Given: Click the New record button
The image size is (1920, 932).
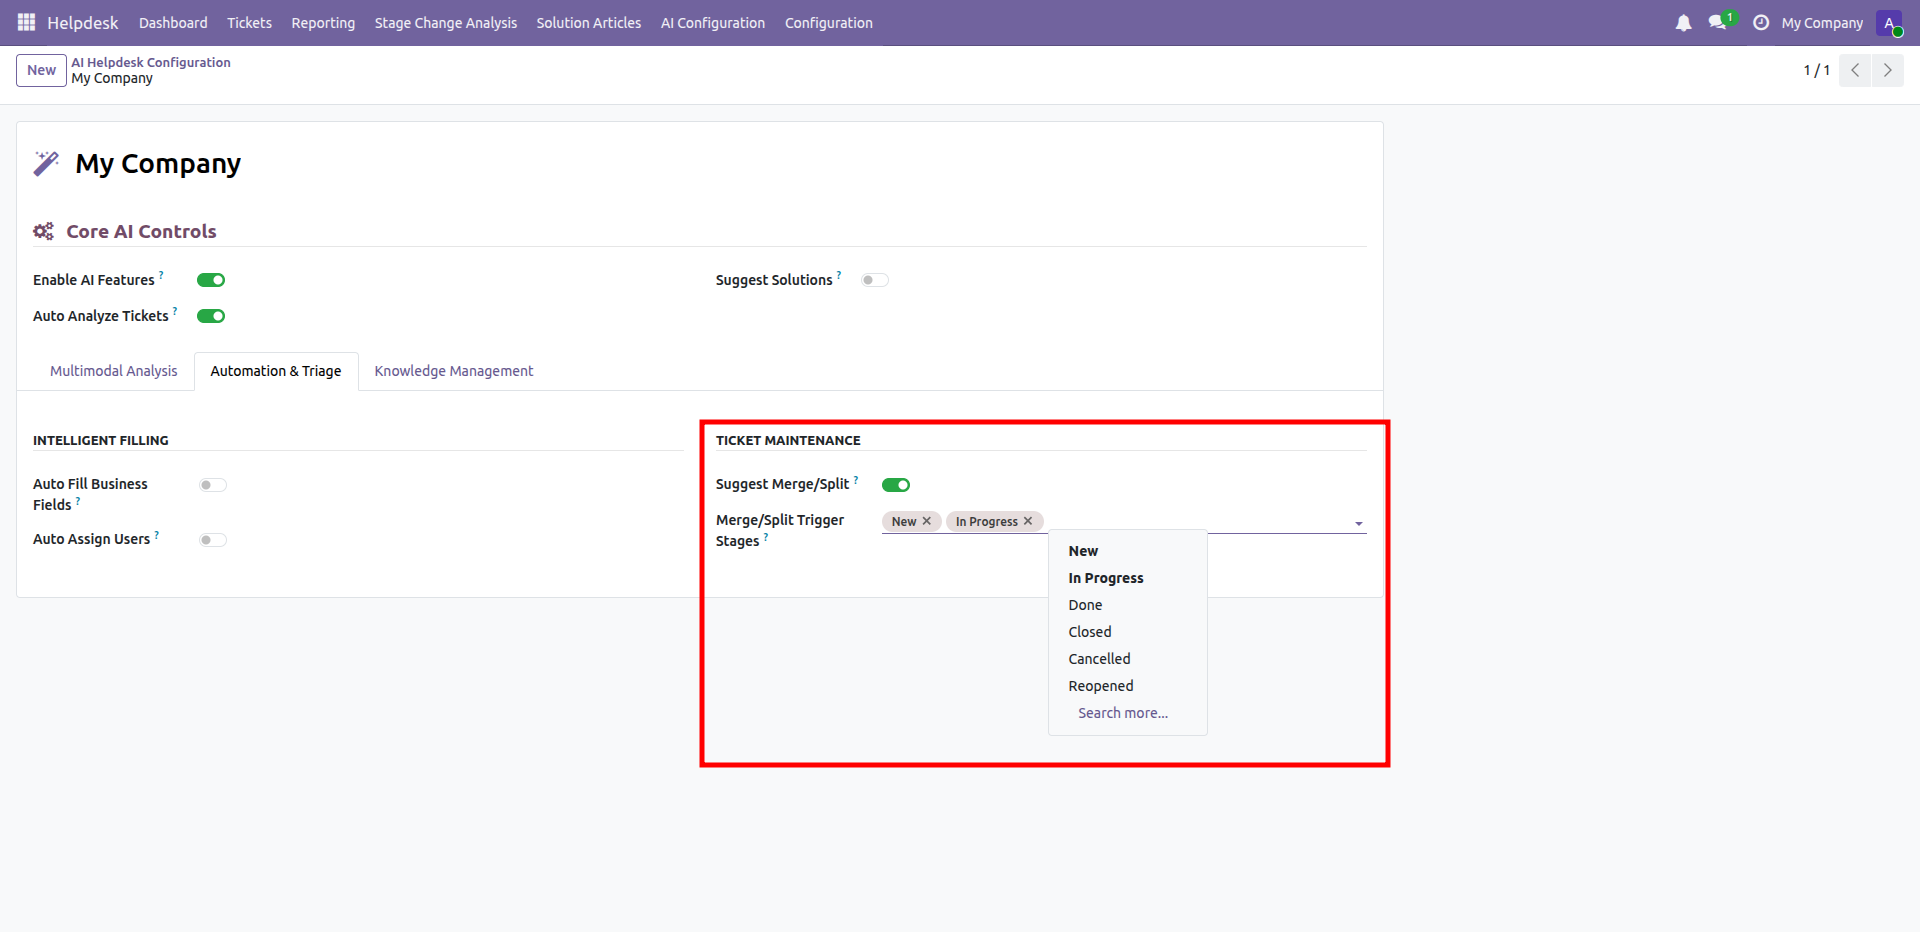Looking at the screenshot, I should [41, 70].
